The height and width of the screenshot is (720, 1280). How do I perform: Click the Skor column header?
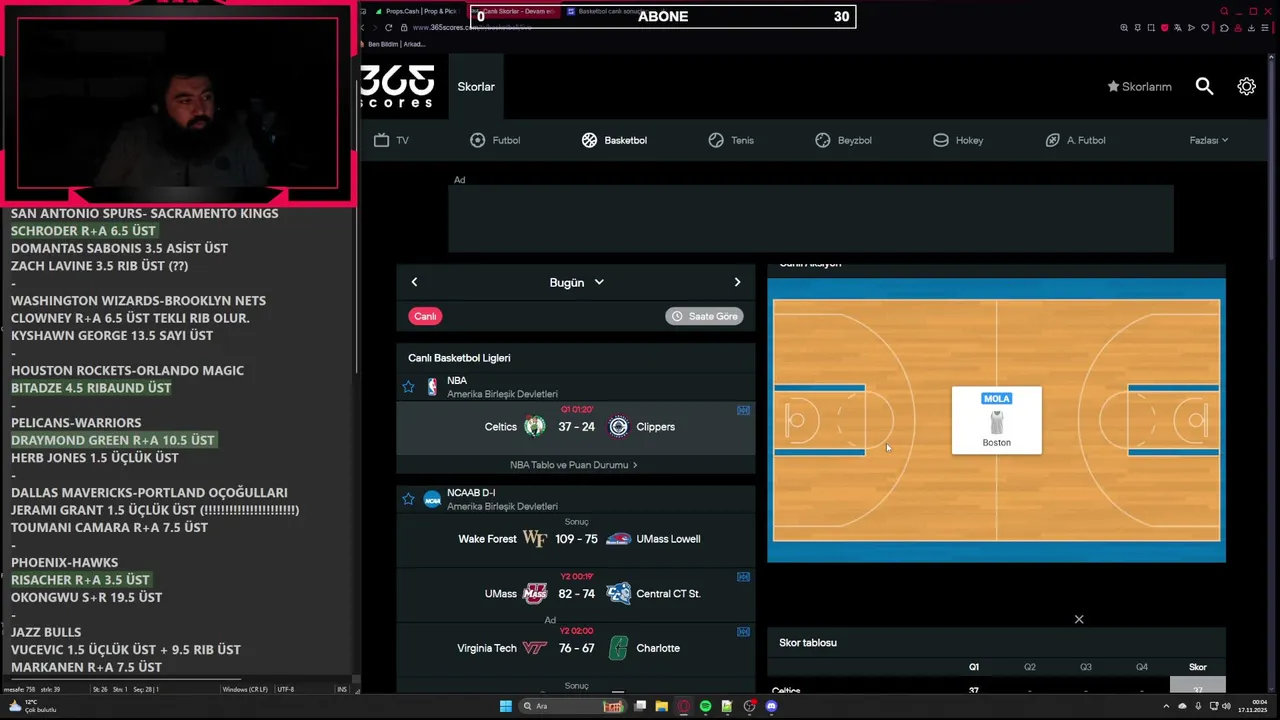[x=1197, y=667]
